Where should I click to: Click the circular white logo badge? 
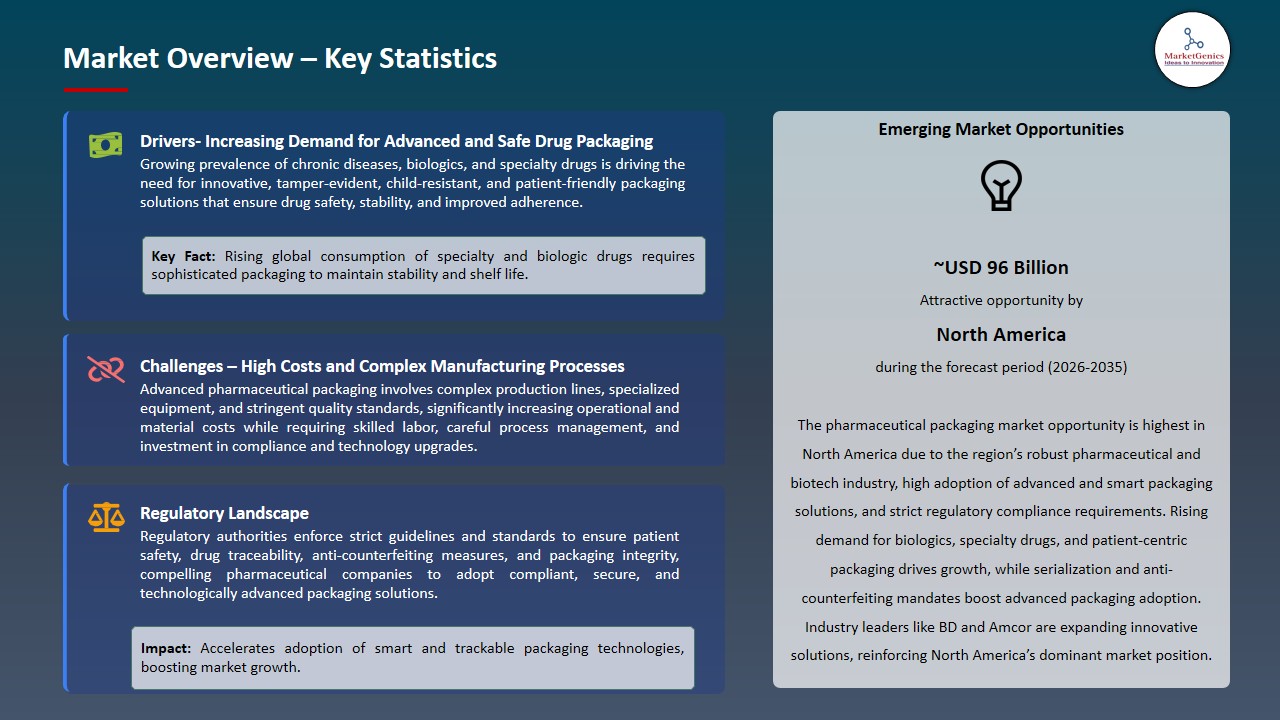pos(1192,50)
